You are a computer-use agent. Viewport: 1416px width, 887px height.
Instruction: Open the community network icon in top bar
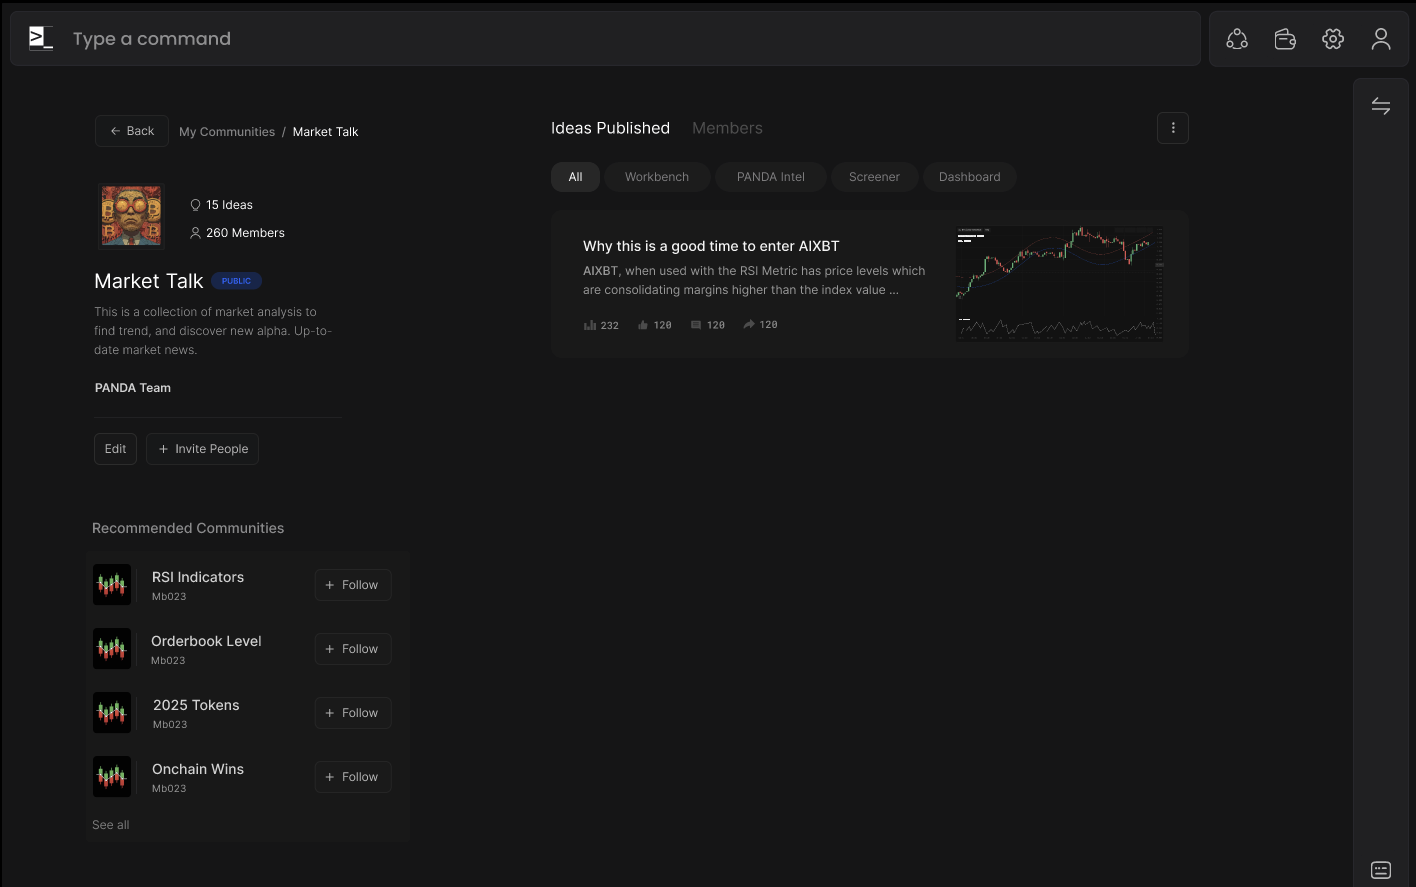coord(1237,39)
